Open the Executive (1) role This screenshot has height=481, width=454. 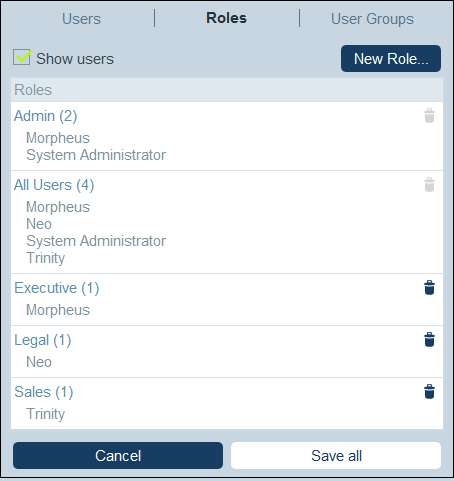point(57,288)
